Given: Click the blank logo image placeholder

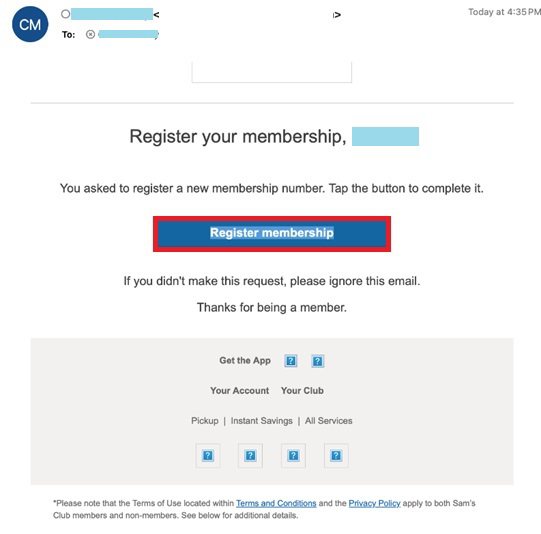Looking at the screenshot, I should click(x=272, y=72).
